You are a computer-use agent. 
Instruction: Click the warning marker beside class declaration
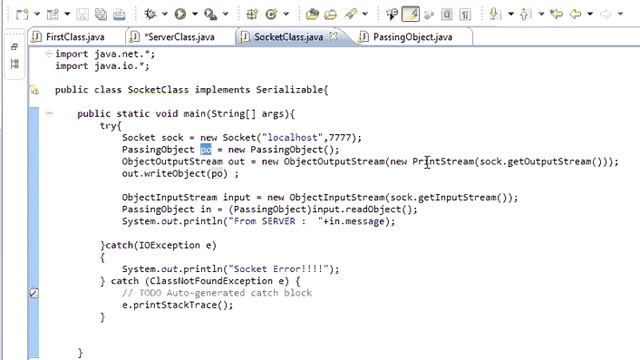(x=35, y=90)
